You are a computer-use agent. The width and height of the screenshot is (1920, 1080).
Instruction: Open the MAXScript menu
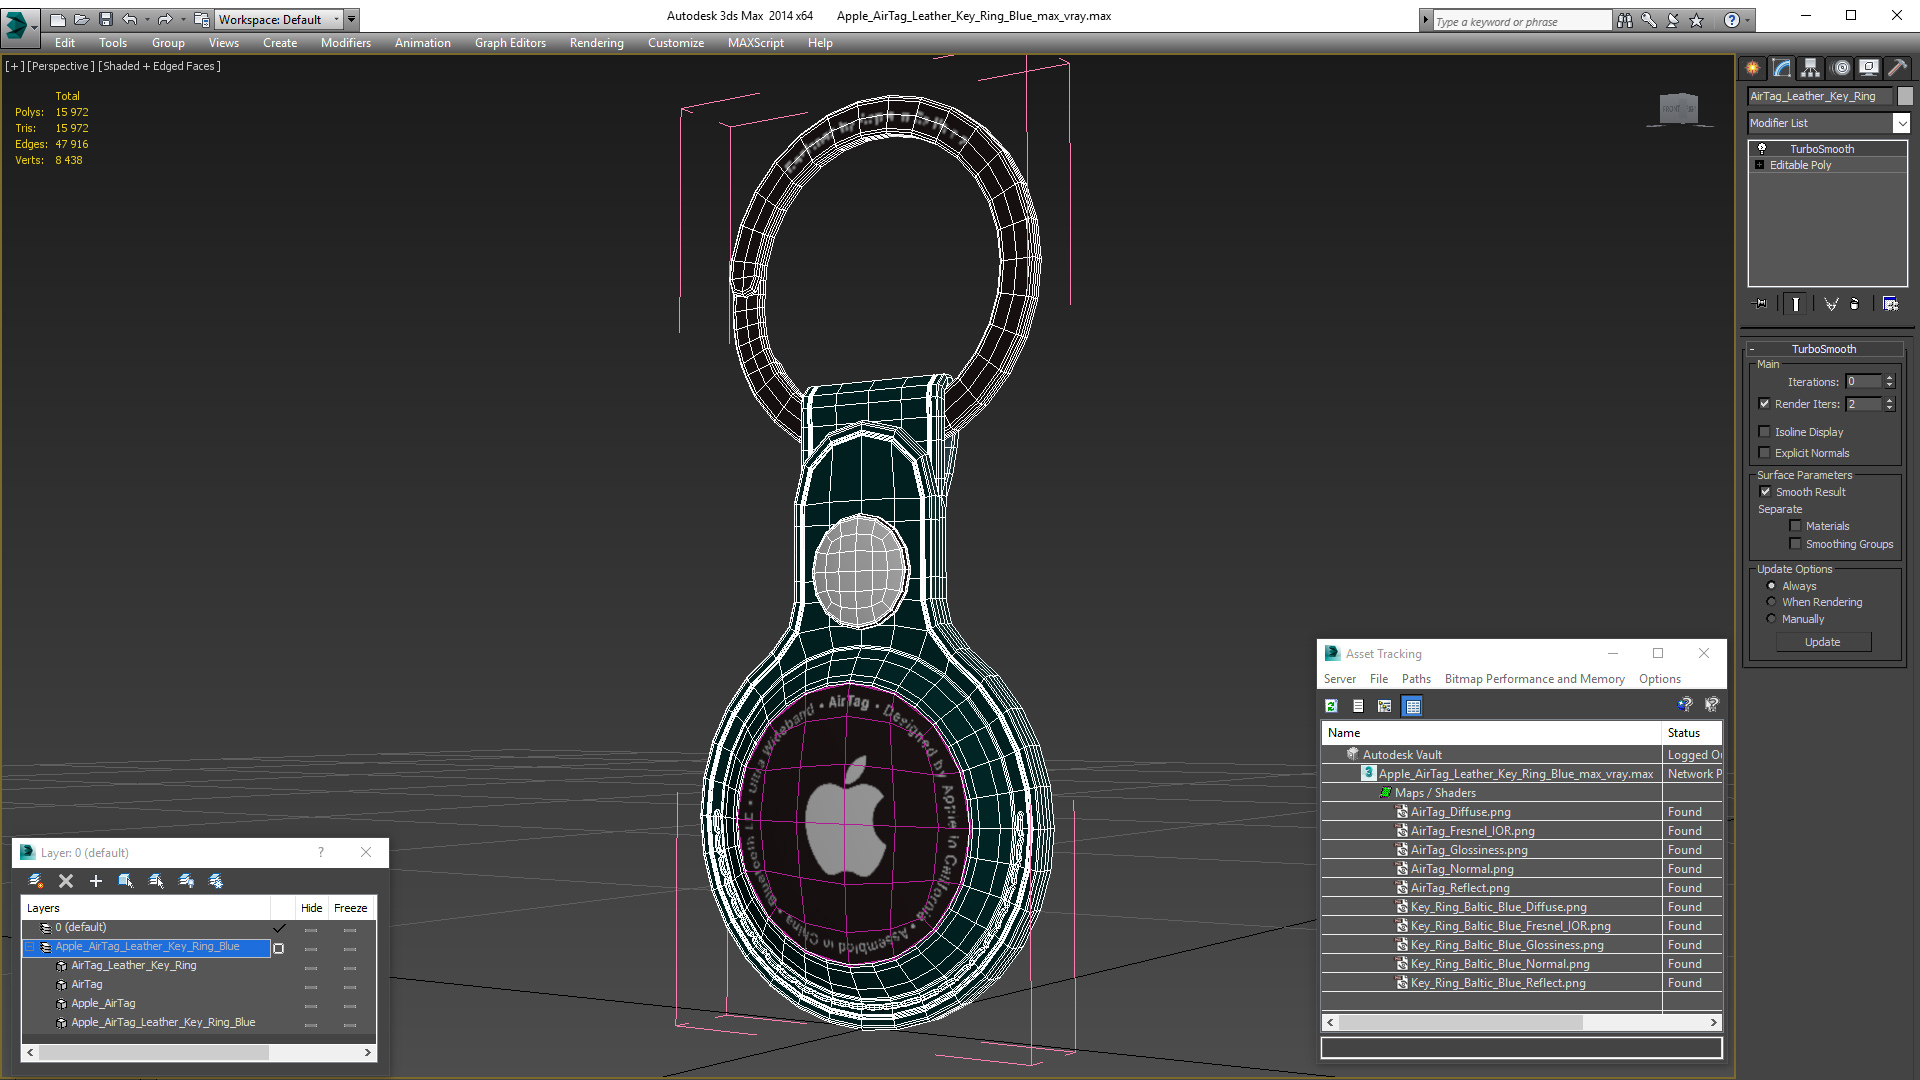755,43
